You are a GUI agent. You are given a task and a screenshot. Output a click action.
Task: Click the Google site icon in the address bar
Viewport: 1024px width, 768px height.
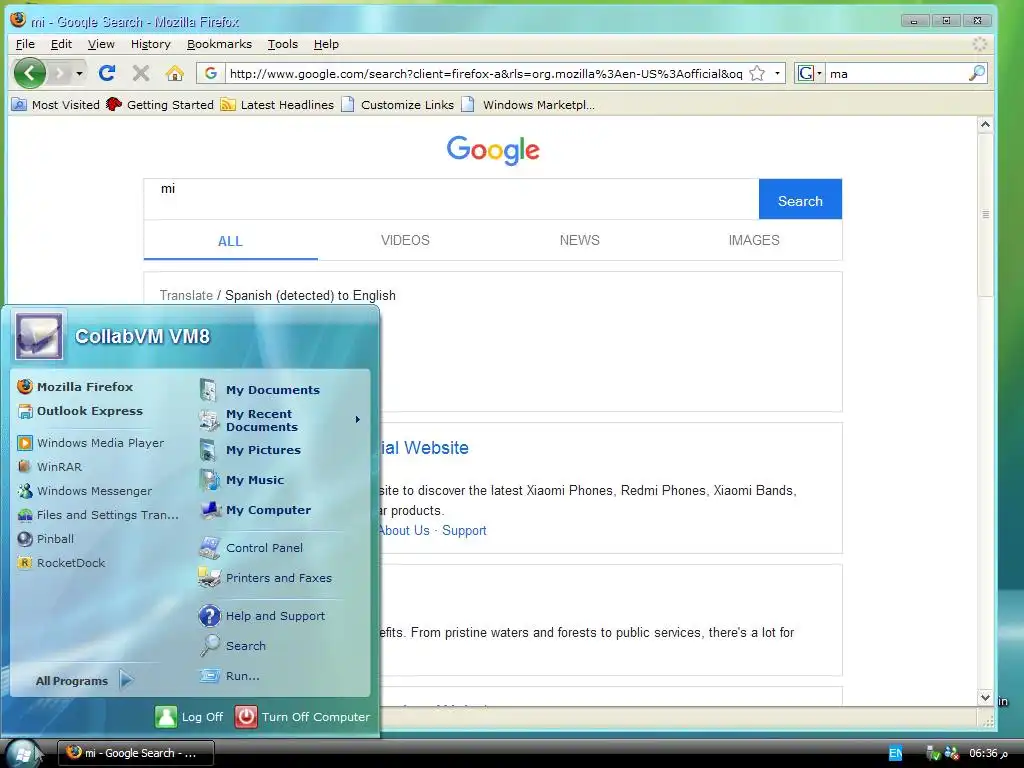point(210,73)
